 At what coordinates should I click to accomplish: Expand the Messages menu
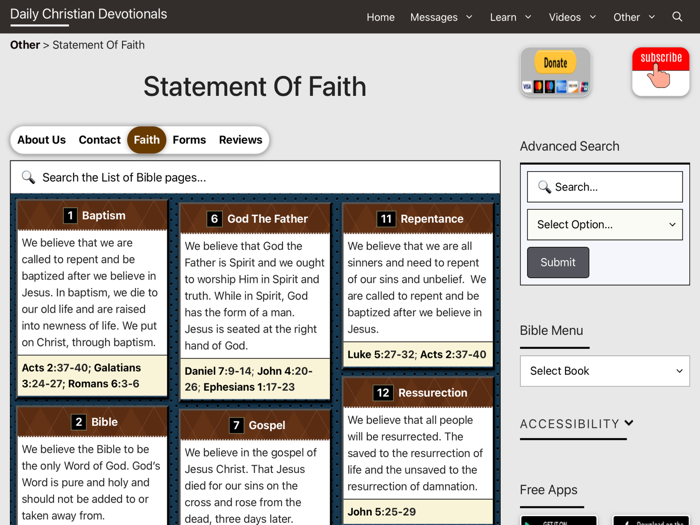click(441, 17)
